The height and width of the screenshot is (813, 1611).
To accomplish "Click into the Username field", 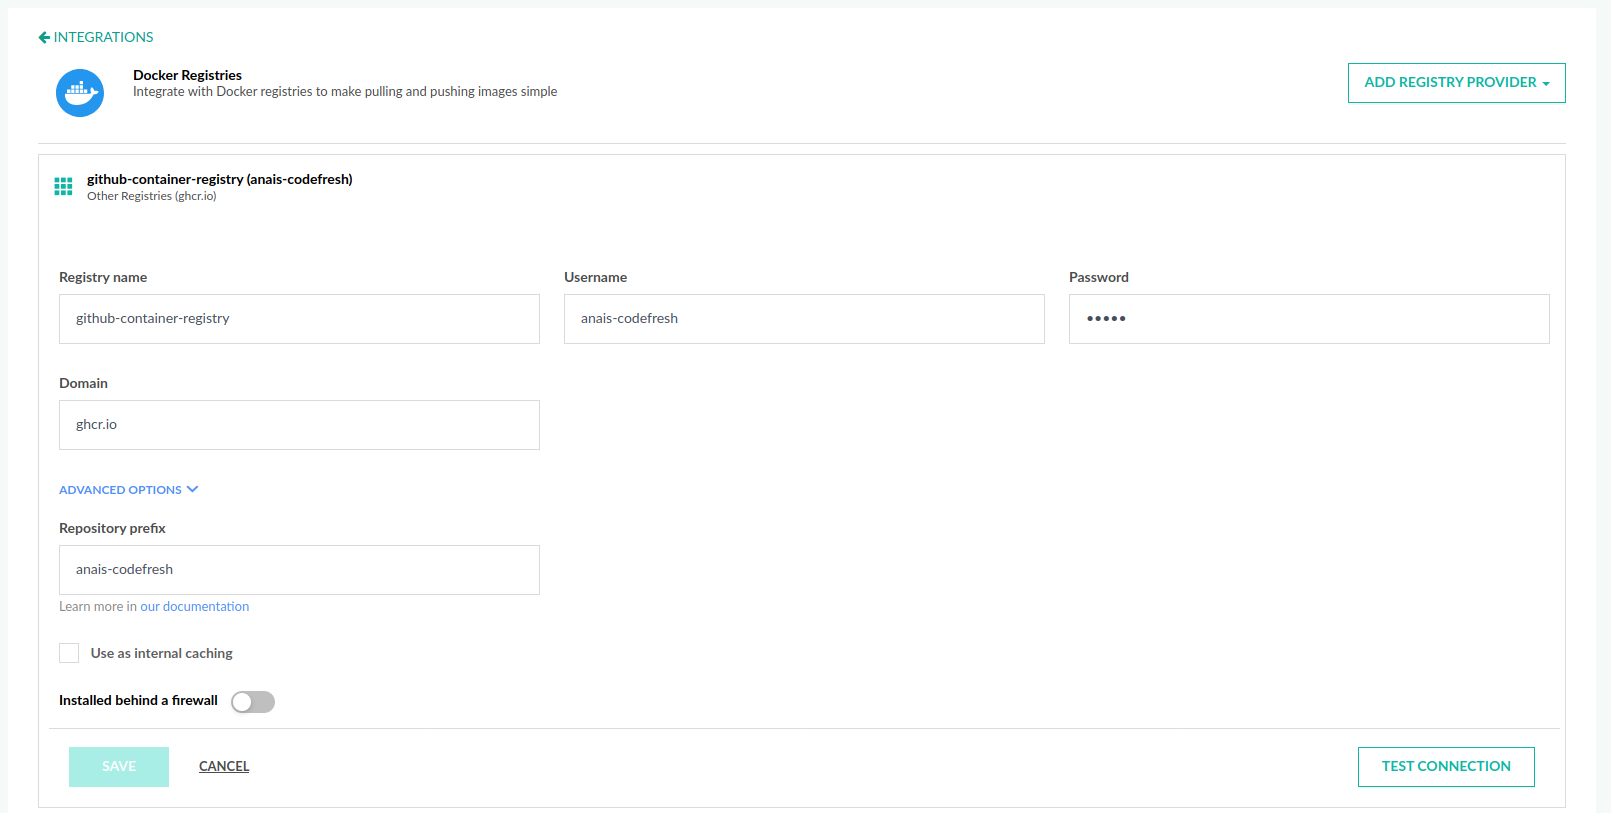I will tap(803, 319).
